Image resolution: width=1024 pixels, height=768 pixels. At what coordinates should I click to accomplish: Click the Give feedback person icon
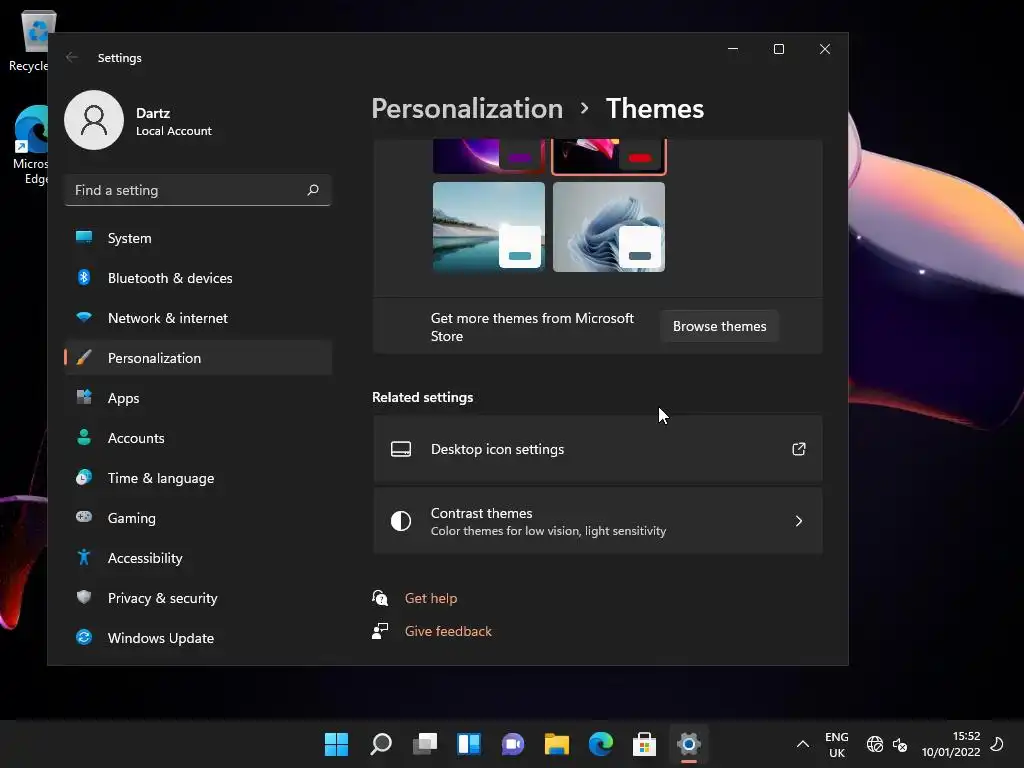click(x=380, y=632)
